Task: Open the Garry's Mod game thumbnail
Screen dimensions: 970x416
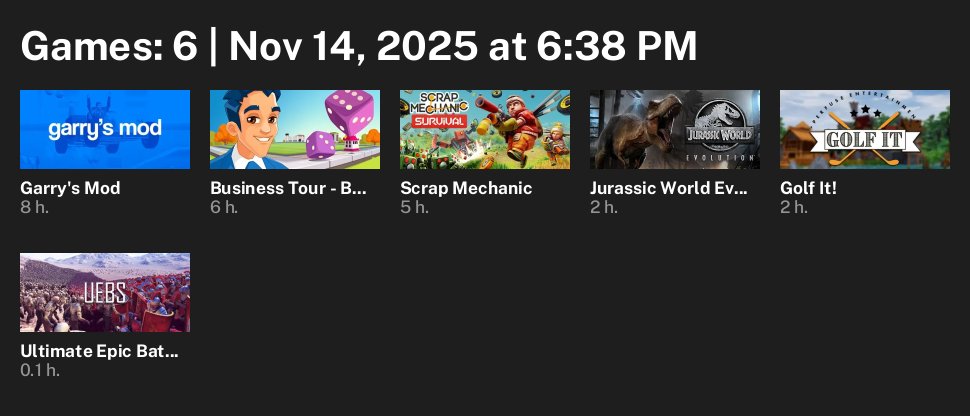Action: pyautogui.click(x=105, y=129)
